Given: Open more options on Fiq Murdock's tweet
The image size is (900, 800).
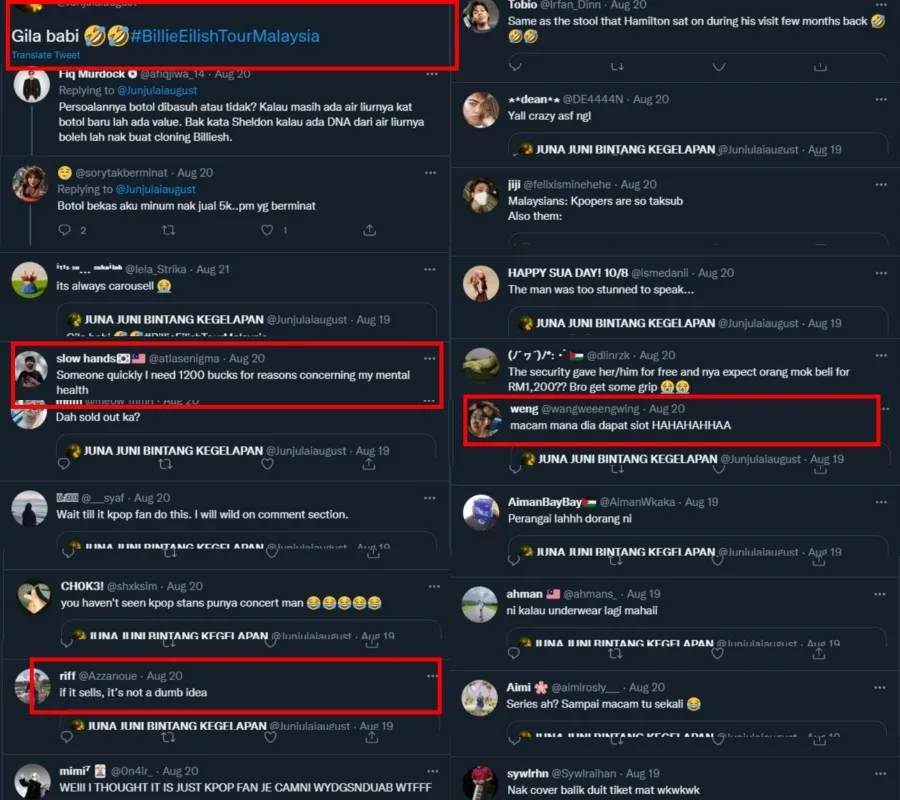Looking at the screenshot, I should click(x=432, y=74).
